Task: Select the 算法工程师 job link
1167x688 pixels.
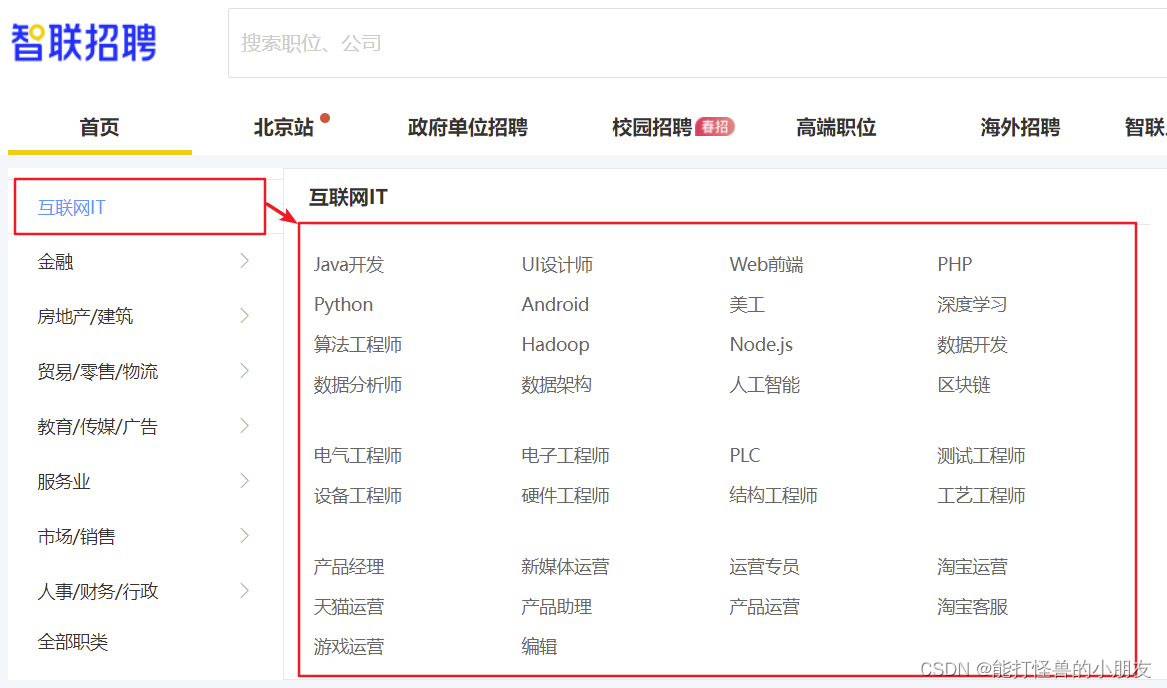Action: coord(357,345)
